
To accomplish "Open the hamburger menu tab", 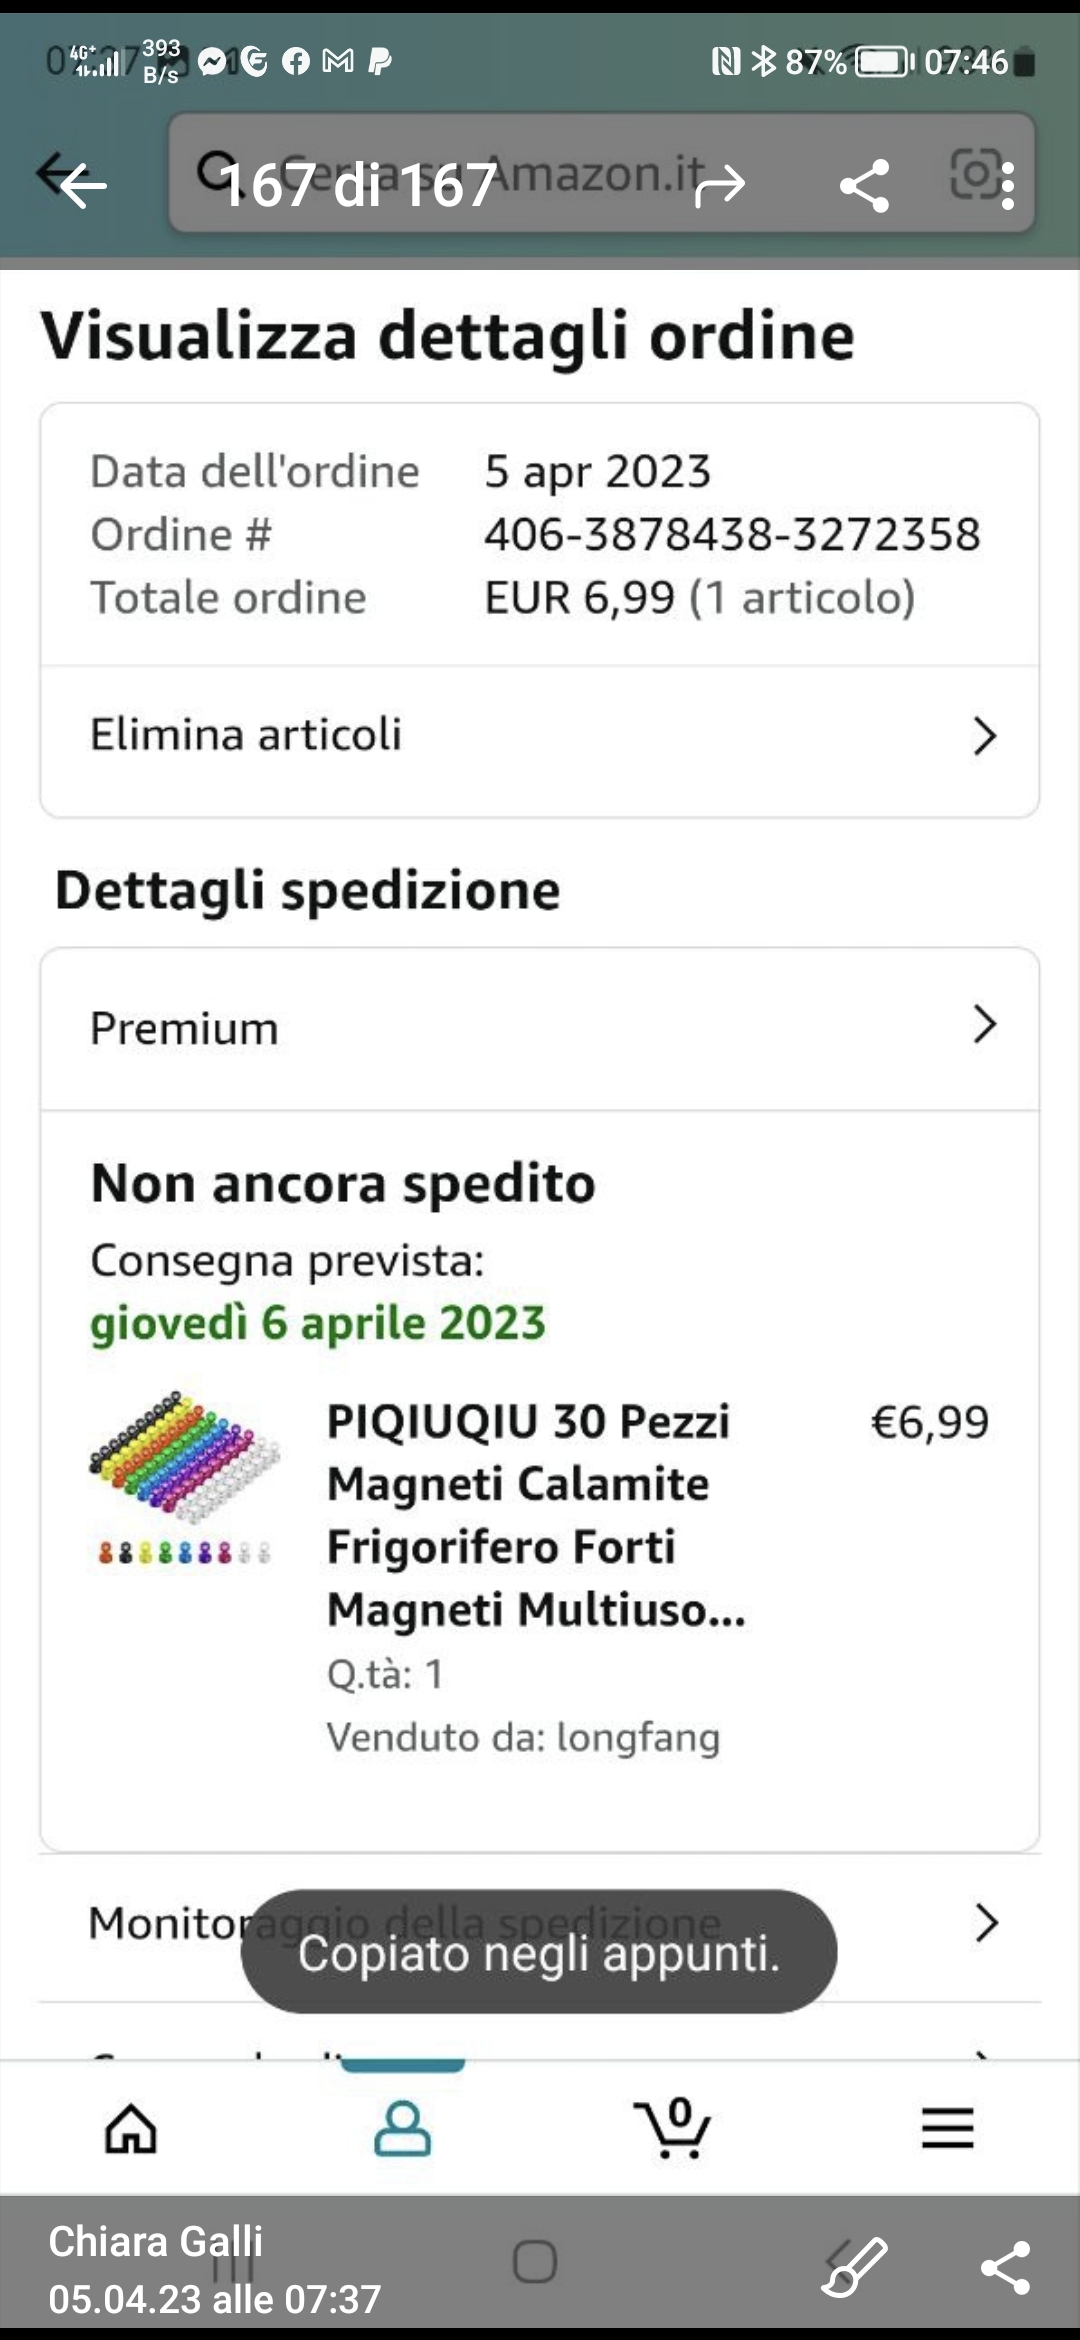I will (x=947, y=2127).
